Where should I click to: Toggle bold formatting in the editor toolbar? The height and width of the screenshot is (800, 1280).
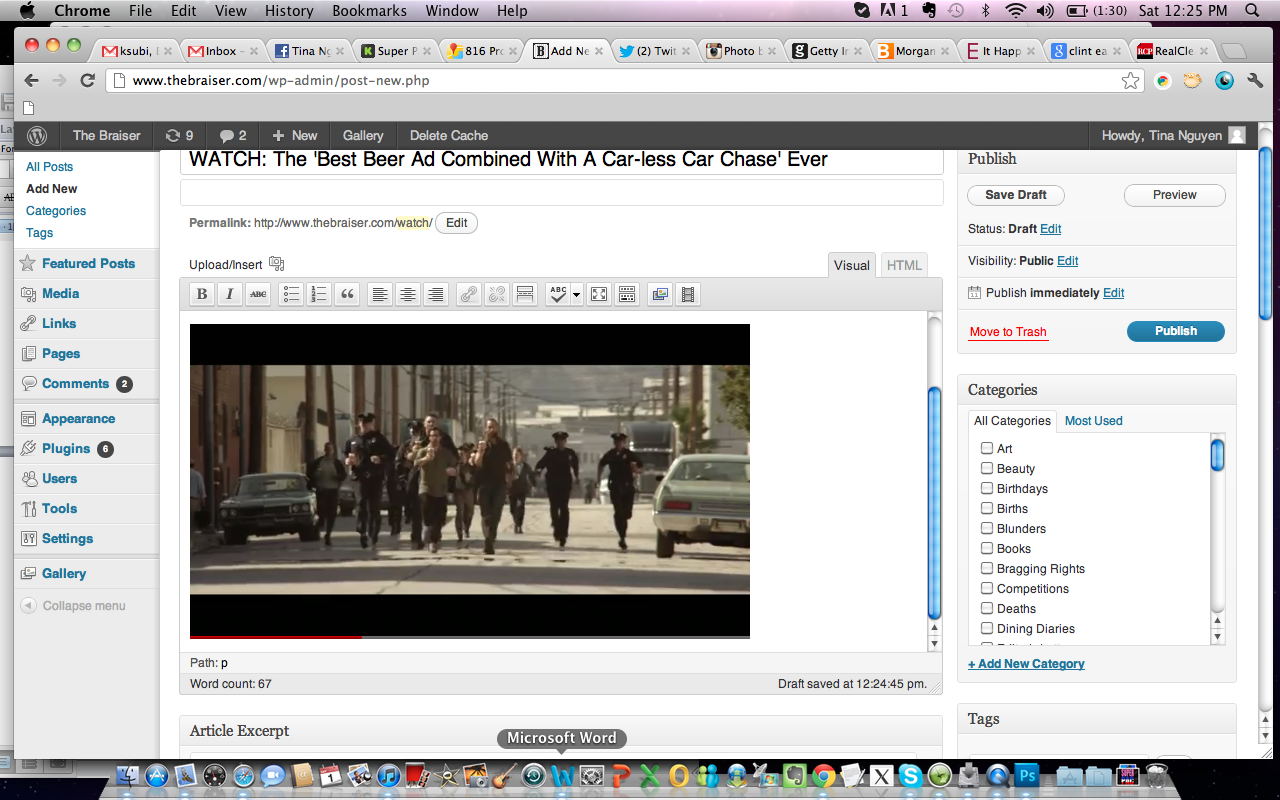(x=202, y=294)
